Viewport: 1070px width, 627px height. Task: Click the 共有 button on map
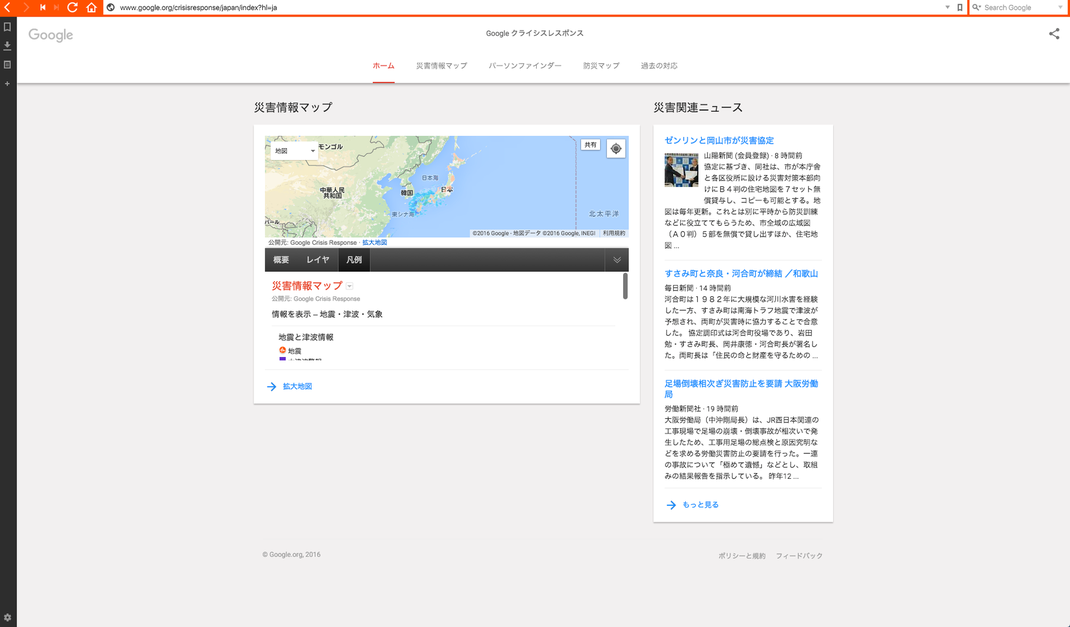590,145
